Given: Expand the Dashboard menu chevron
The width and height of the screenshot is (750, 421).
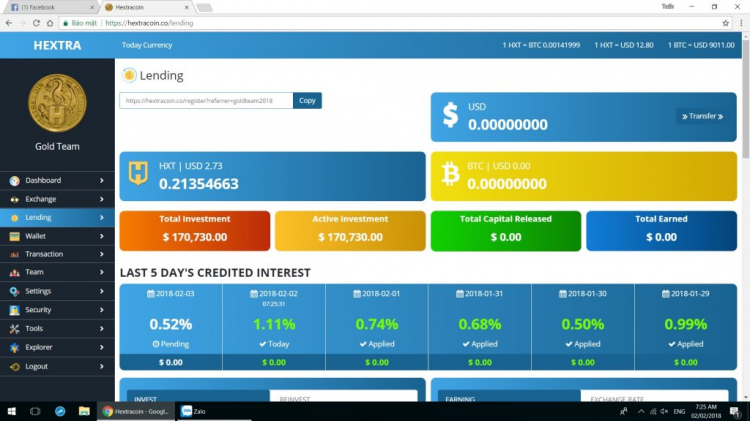Looking at the screenshot, I should coord(102,180).
